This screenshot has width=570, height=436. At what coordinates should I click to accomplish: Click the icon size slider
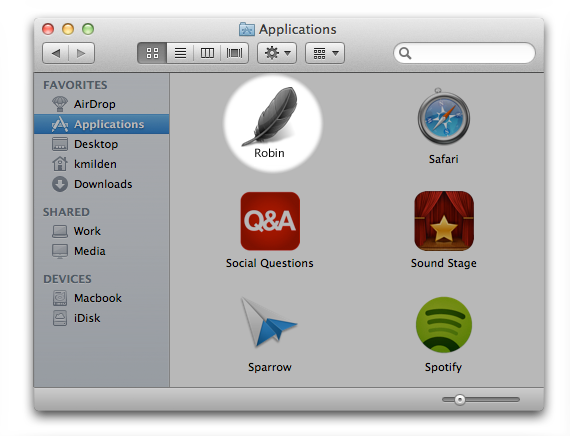481,400
